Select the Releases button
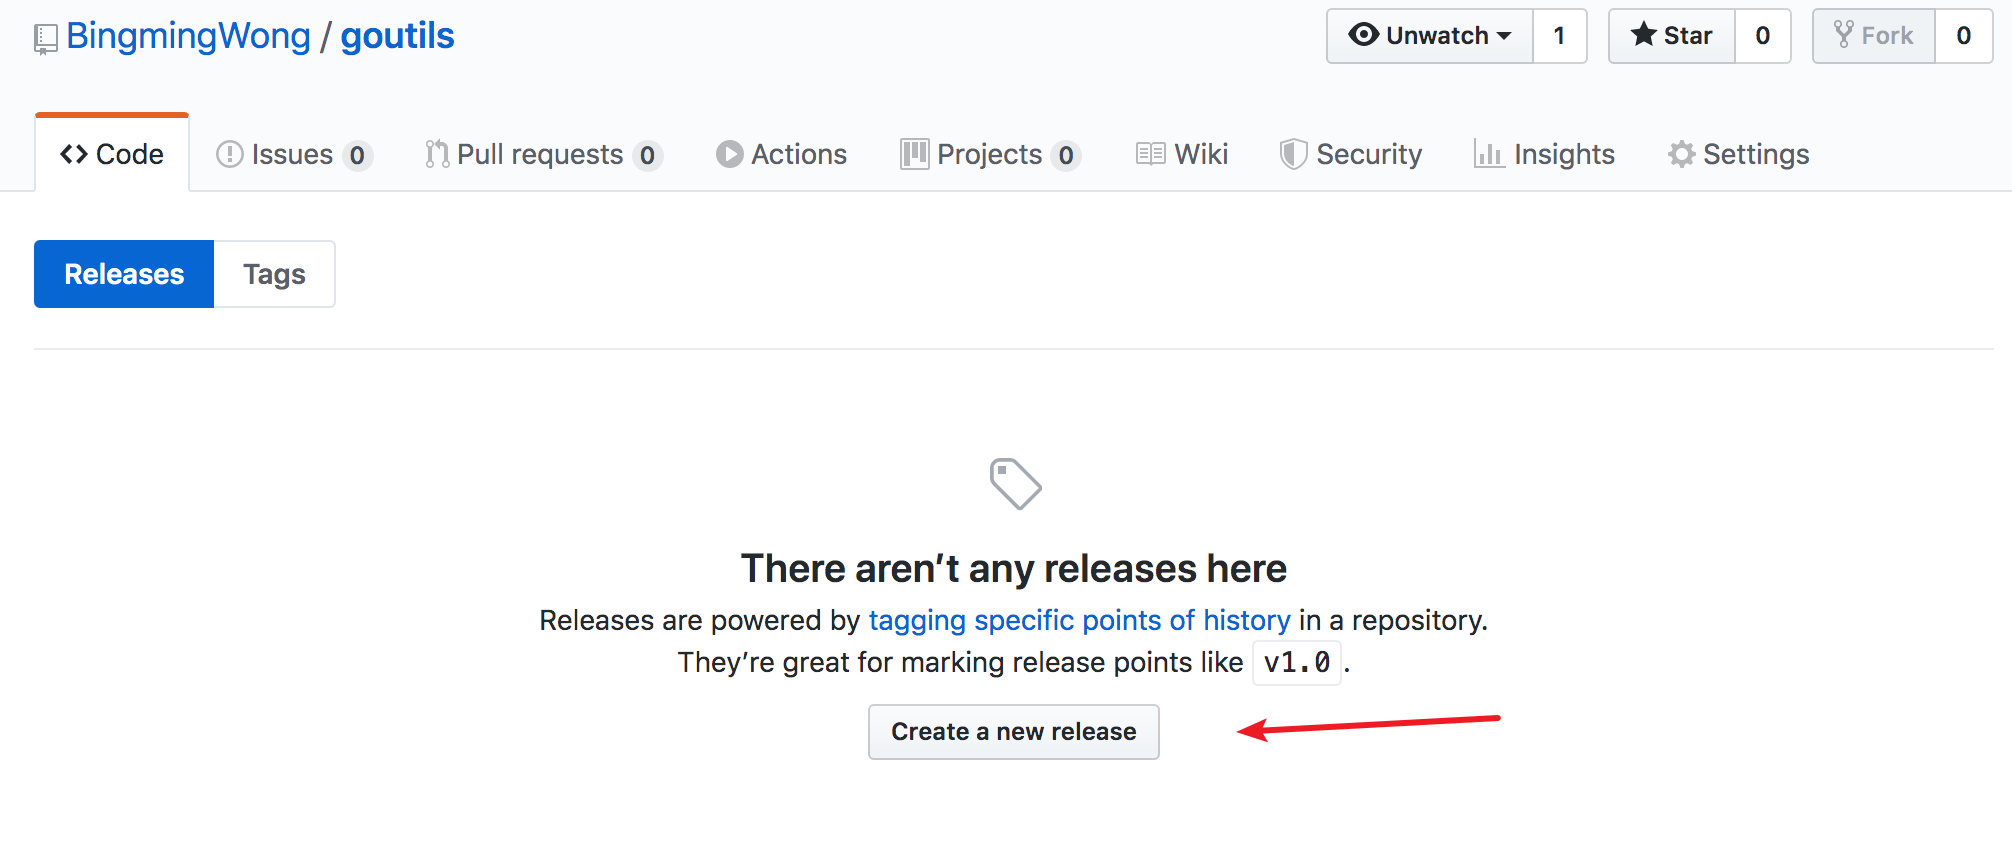The image size is (2012, 854). [124, 274]
